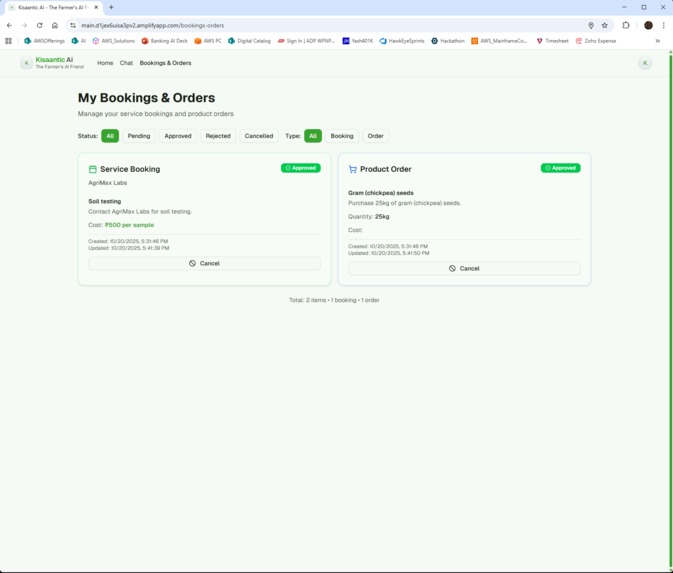Image resolution: width=673 pixels, height=573 pixels.
Task: Click the site information icon in address bar
Action: [x=73, y=25]
